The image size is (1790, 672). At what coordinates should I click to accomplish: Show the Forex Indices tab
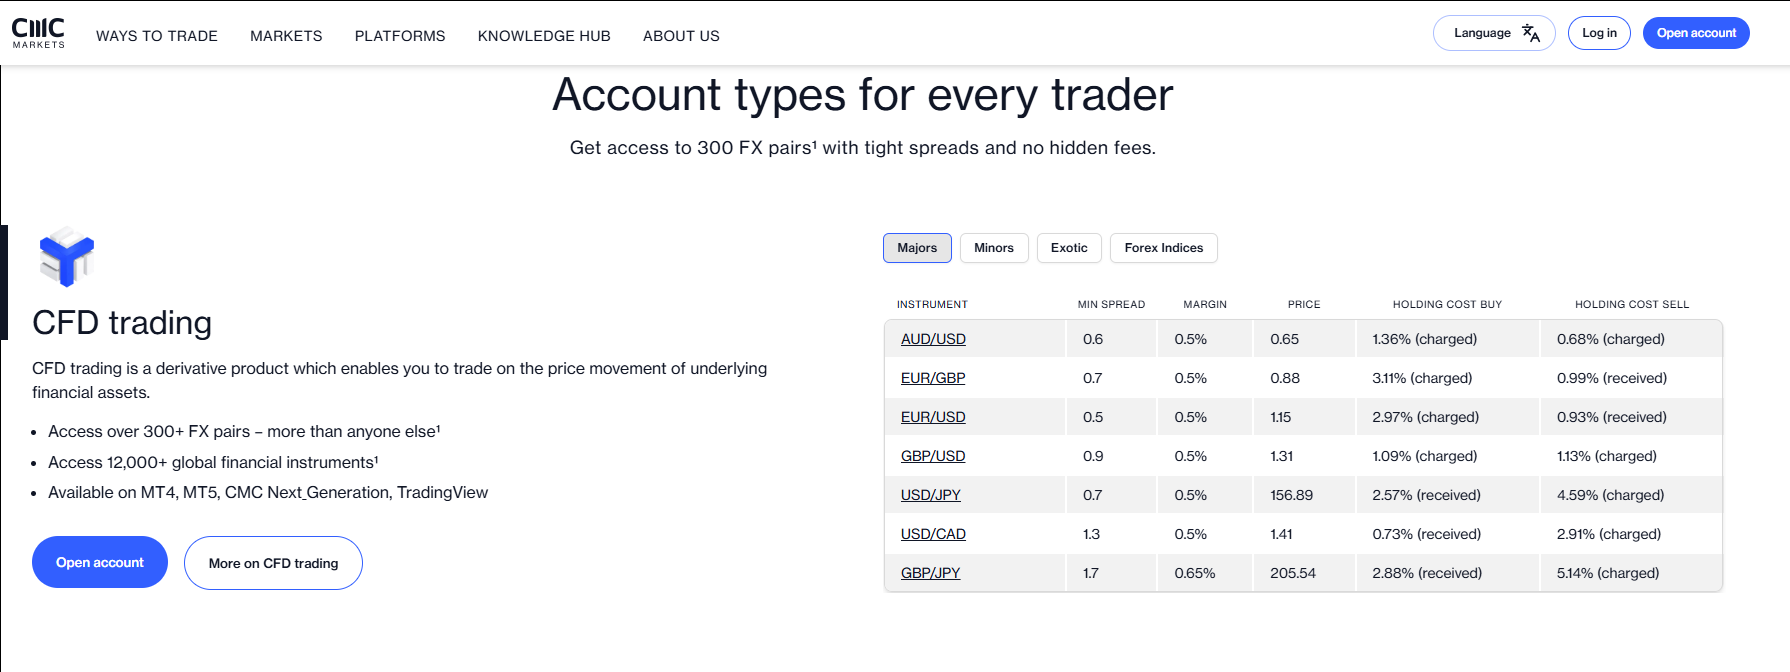point(1163,248)
